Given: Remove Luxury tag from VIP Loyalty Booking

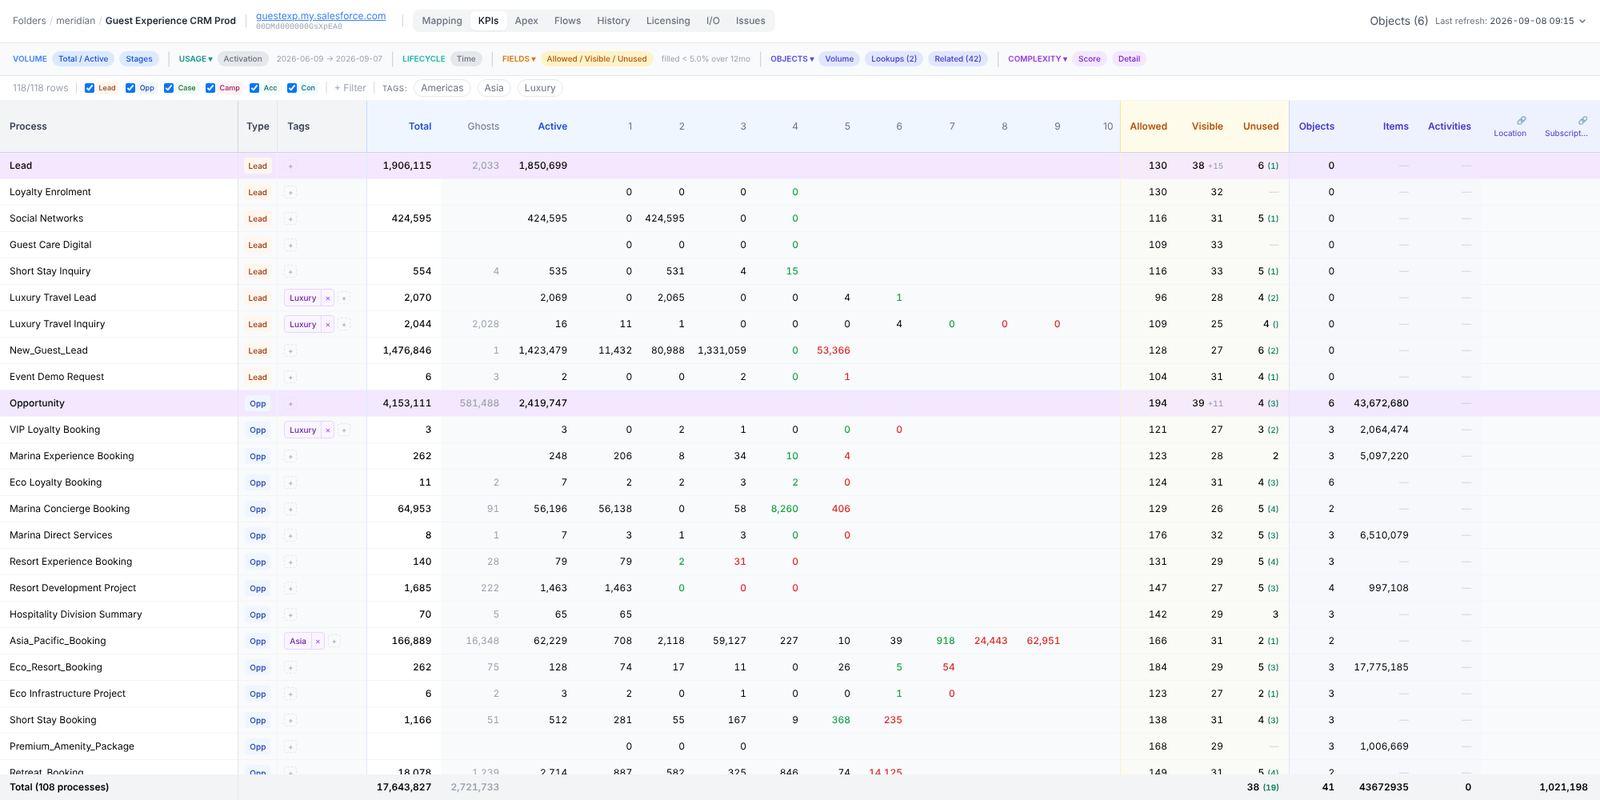Looking at the screenshot, I should coord(327,430).
